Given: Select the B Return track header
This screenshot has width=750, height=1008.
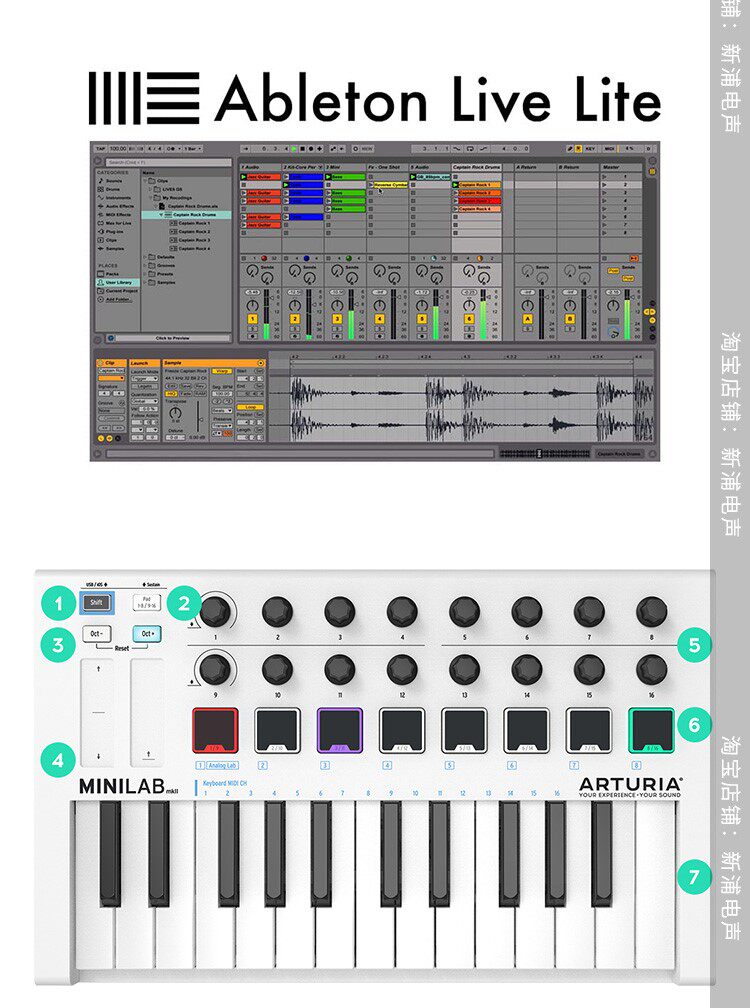Looking at the screenshot, I should (578, 167).
